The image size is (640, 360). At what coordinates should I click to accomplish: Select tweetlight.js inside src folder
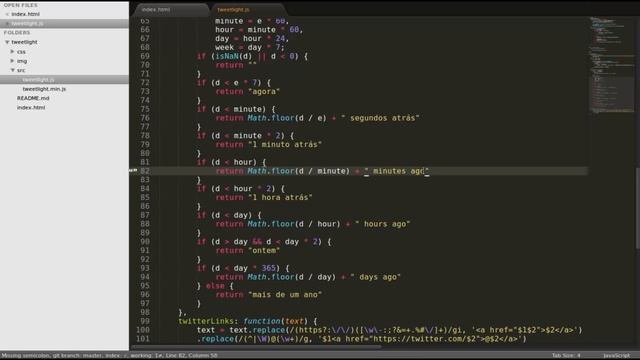[38, 80]
